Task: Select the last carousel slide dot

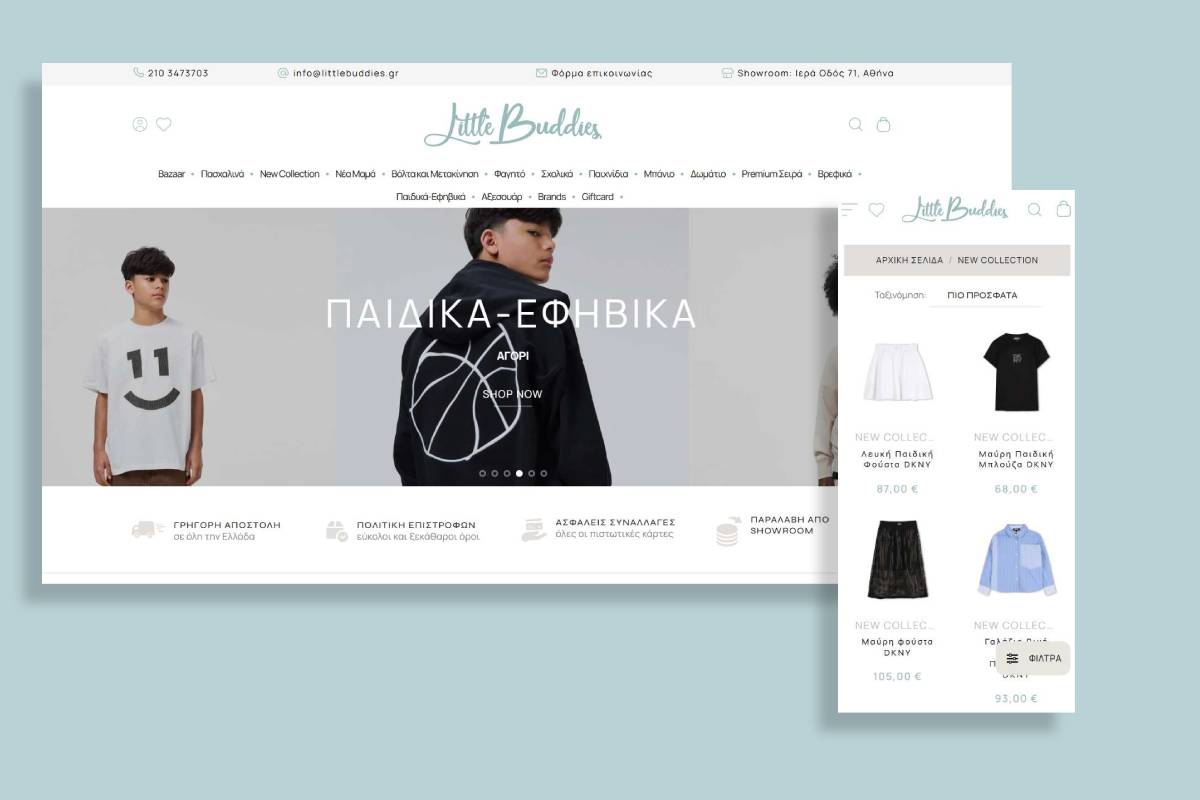Action: 544,473
